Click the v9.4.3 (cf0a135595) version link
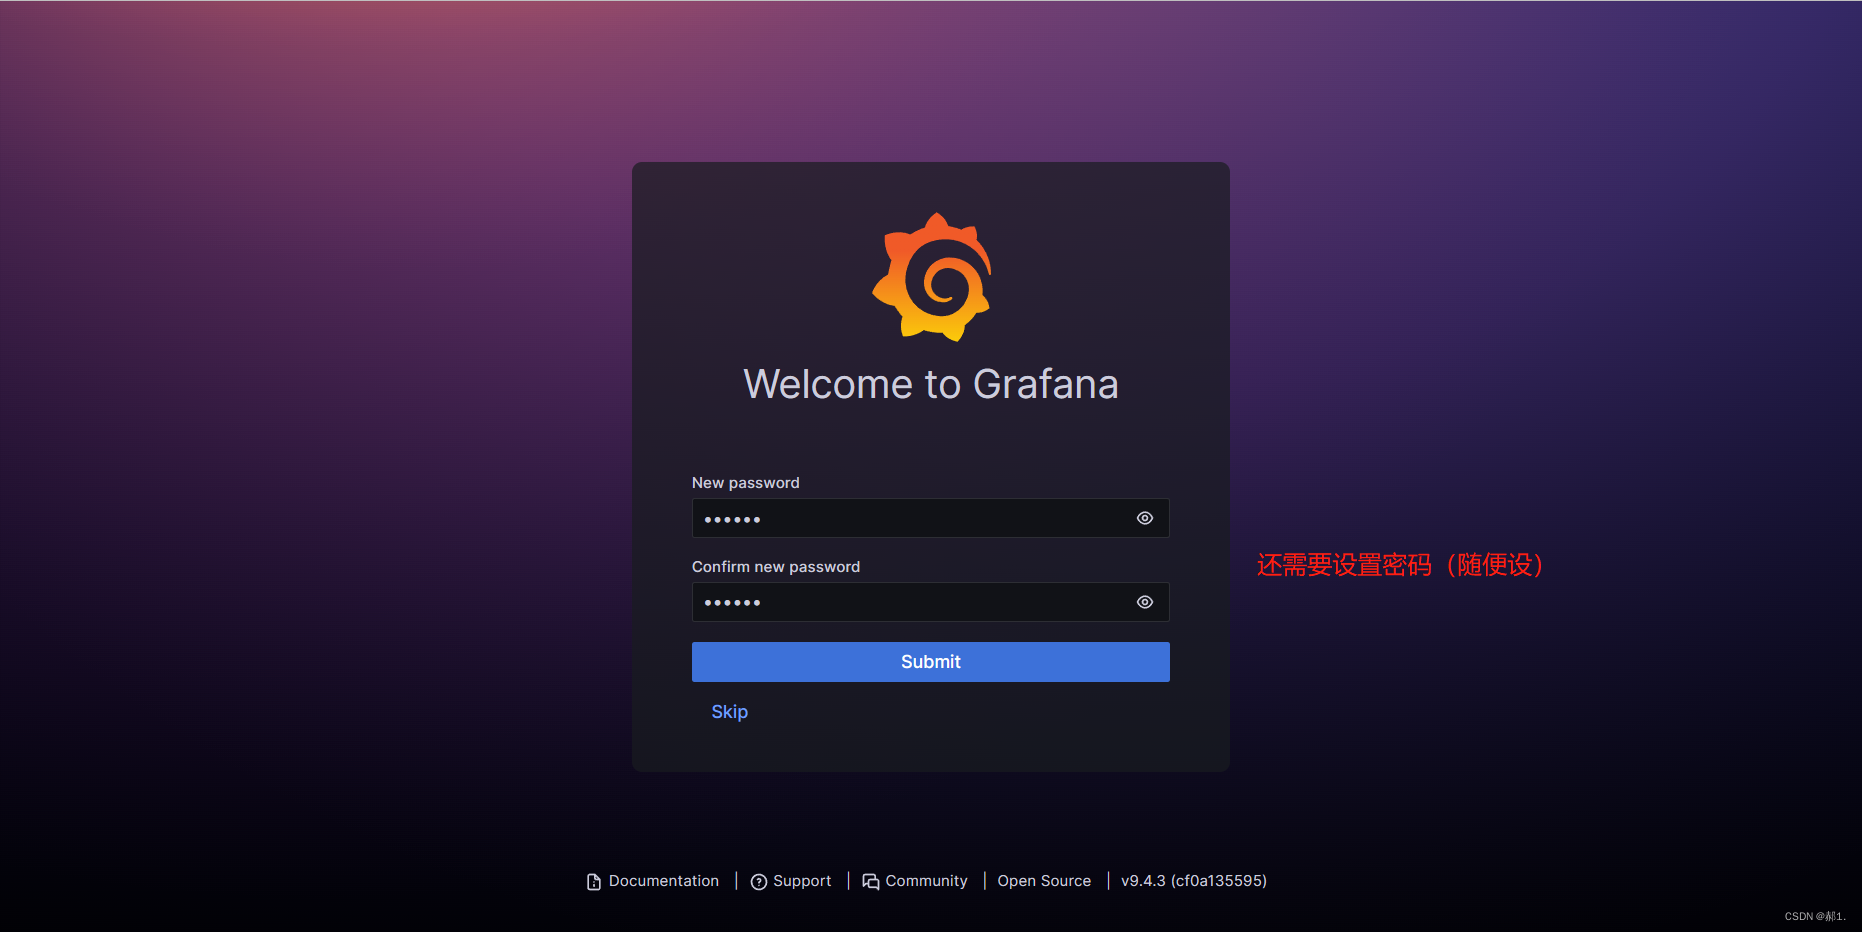 point(1194,881)
